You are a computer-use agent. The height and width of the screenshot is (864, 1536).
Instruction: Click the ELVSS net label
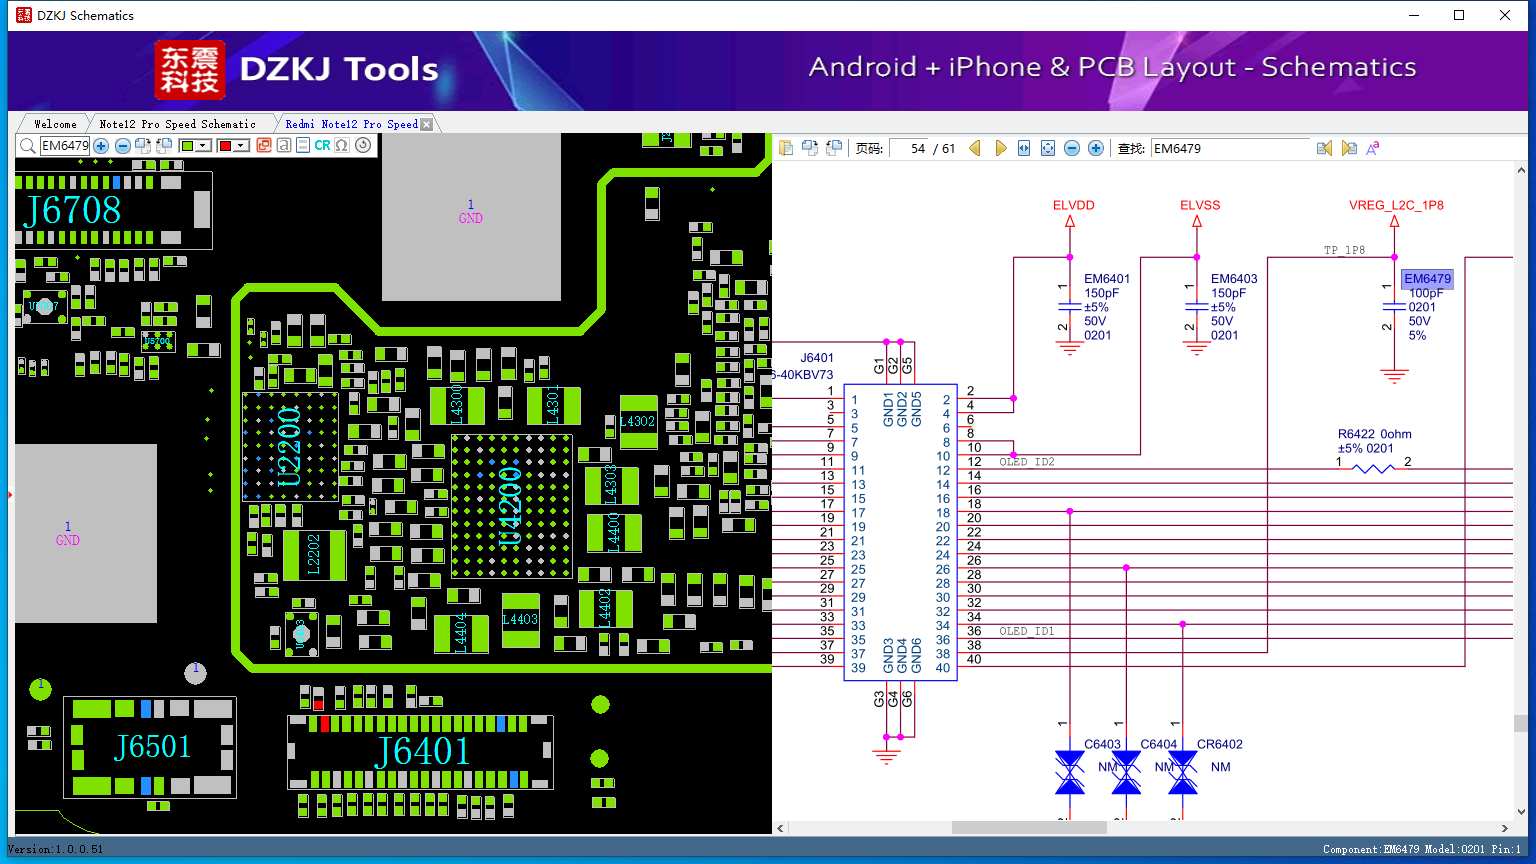click(1200, 205)
